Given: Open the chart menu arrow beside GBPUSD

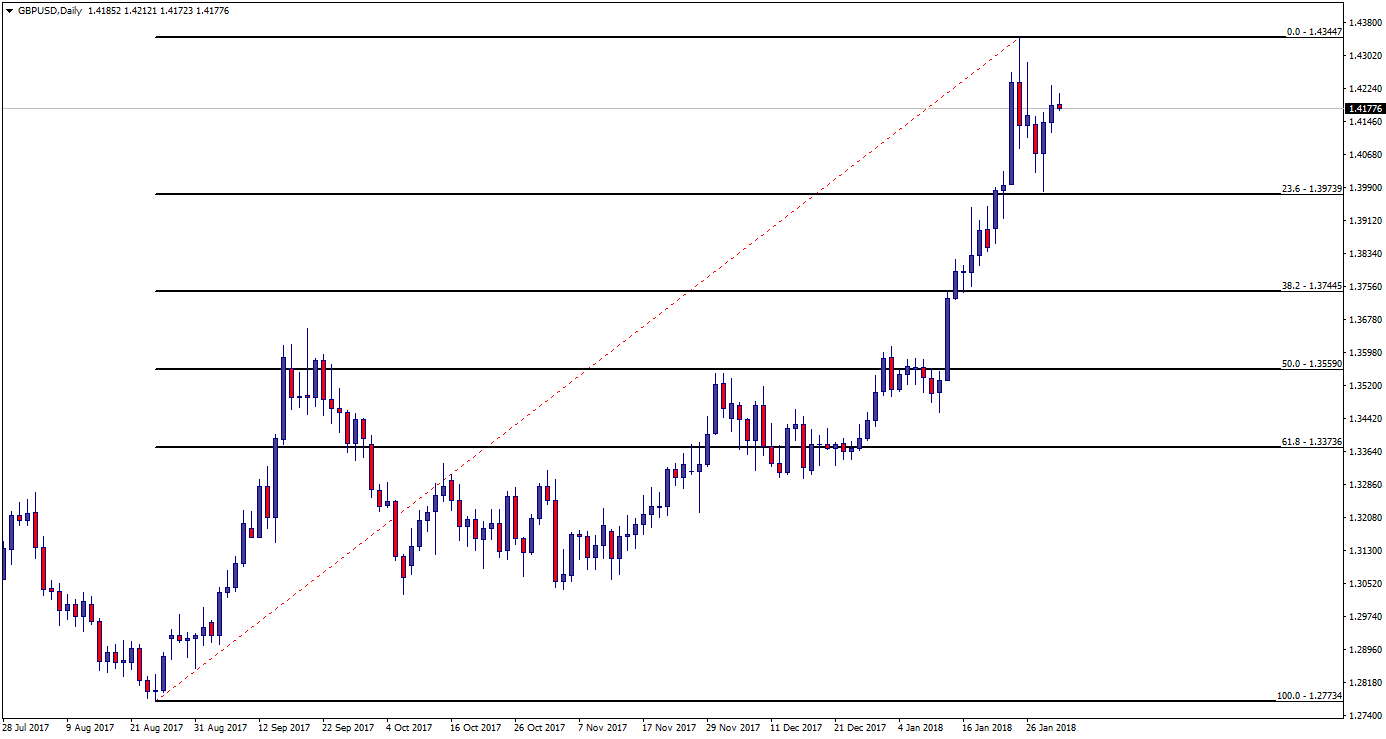Looking at the screenshot, I should (x=9, y=10).
